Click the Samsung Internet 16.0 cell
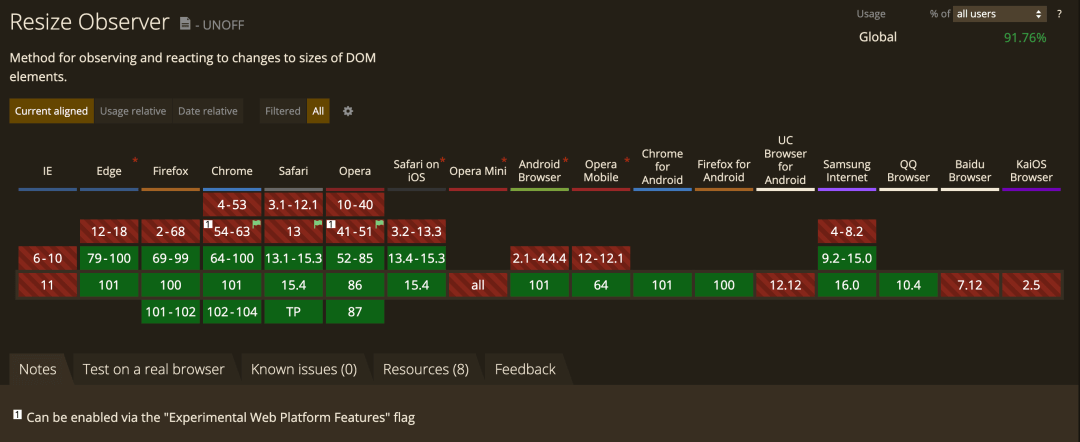 pos(847,285)
